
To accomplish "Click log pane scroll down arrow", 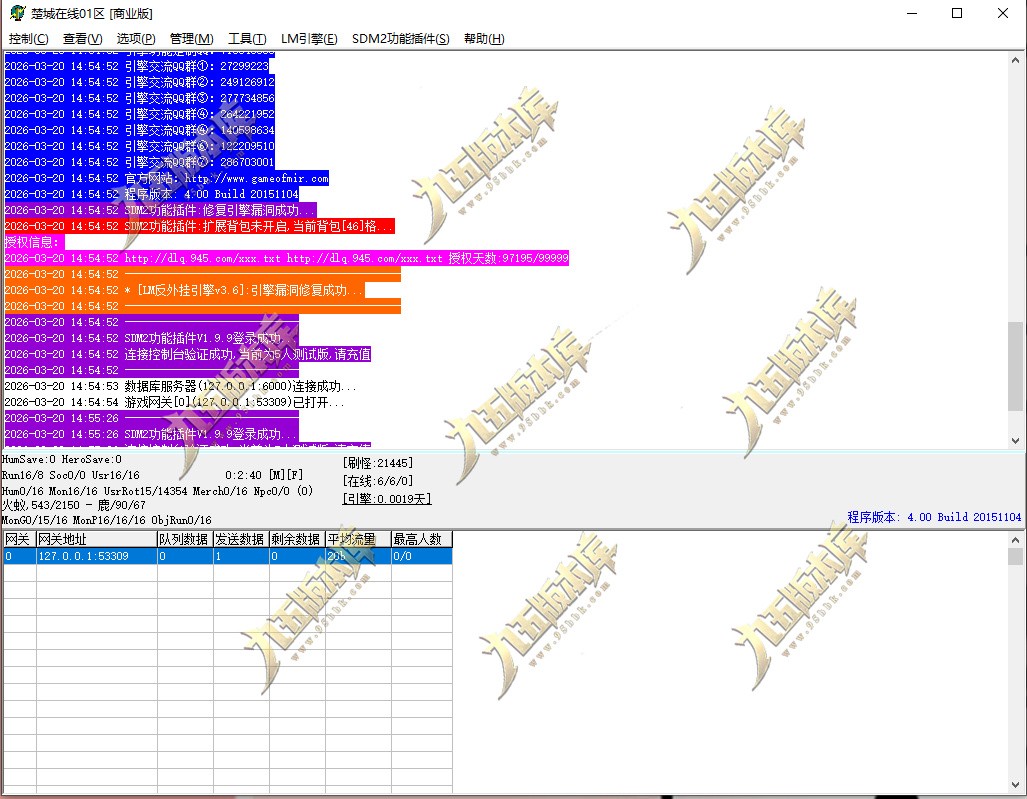I will [x=1015, y=441].
